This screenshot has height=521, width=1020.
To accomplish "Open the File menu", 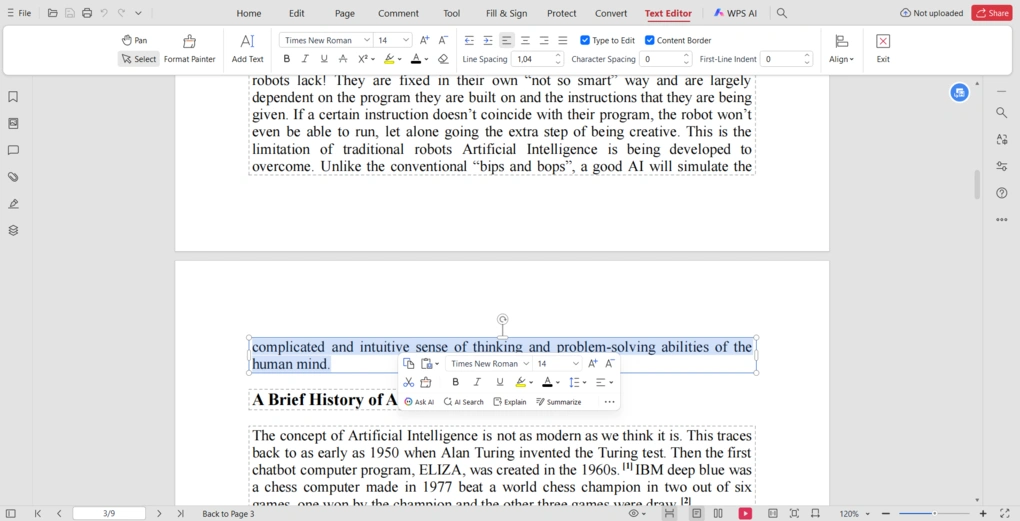I will (x=19, y=13).
